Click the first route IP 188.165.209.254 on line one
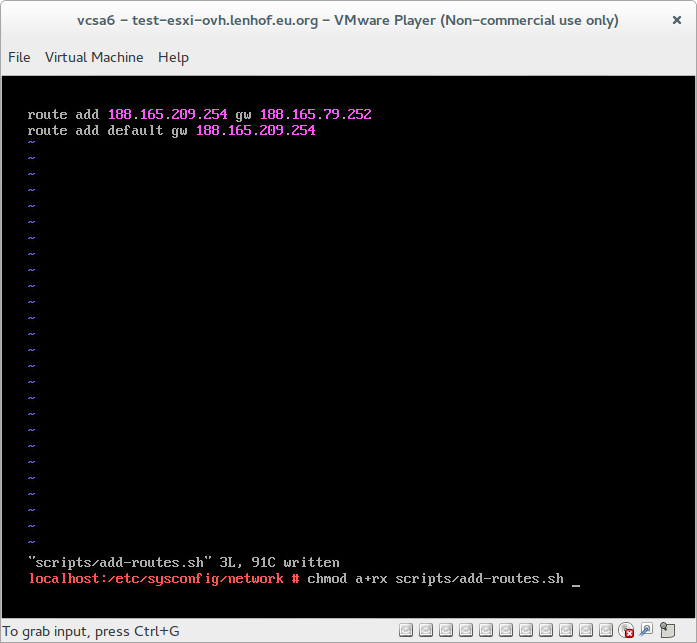 (168, 115)
